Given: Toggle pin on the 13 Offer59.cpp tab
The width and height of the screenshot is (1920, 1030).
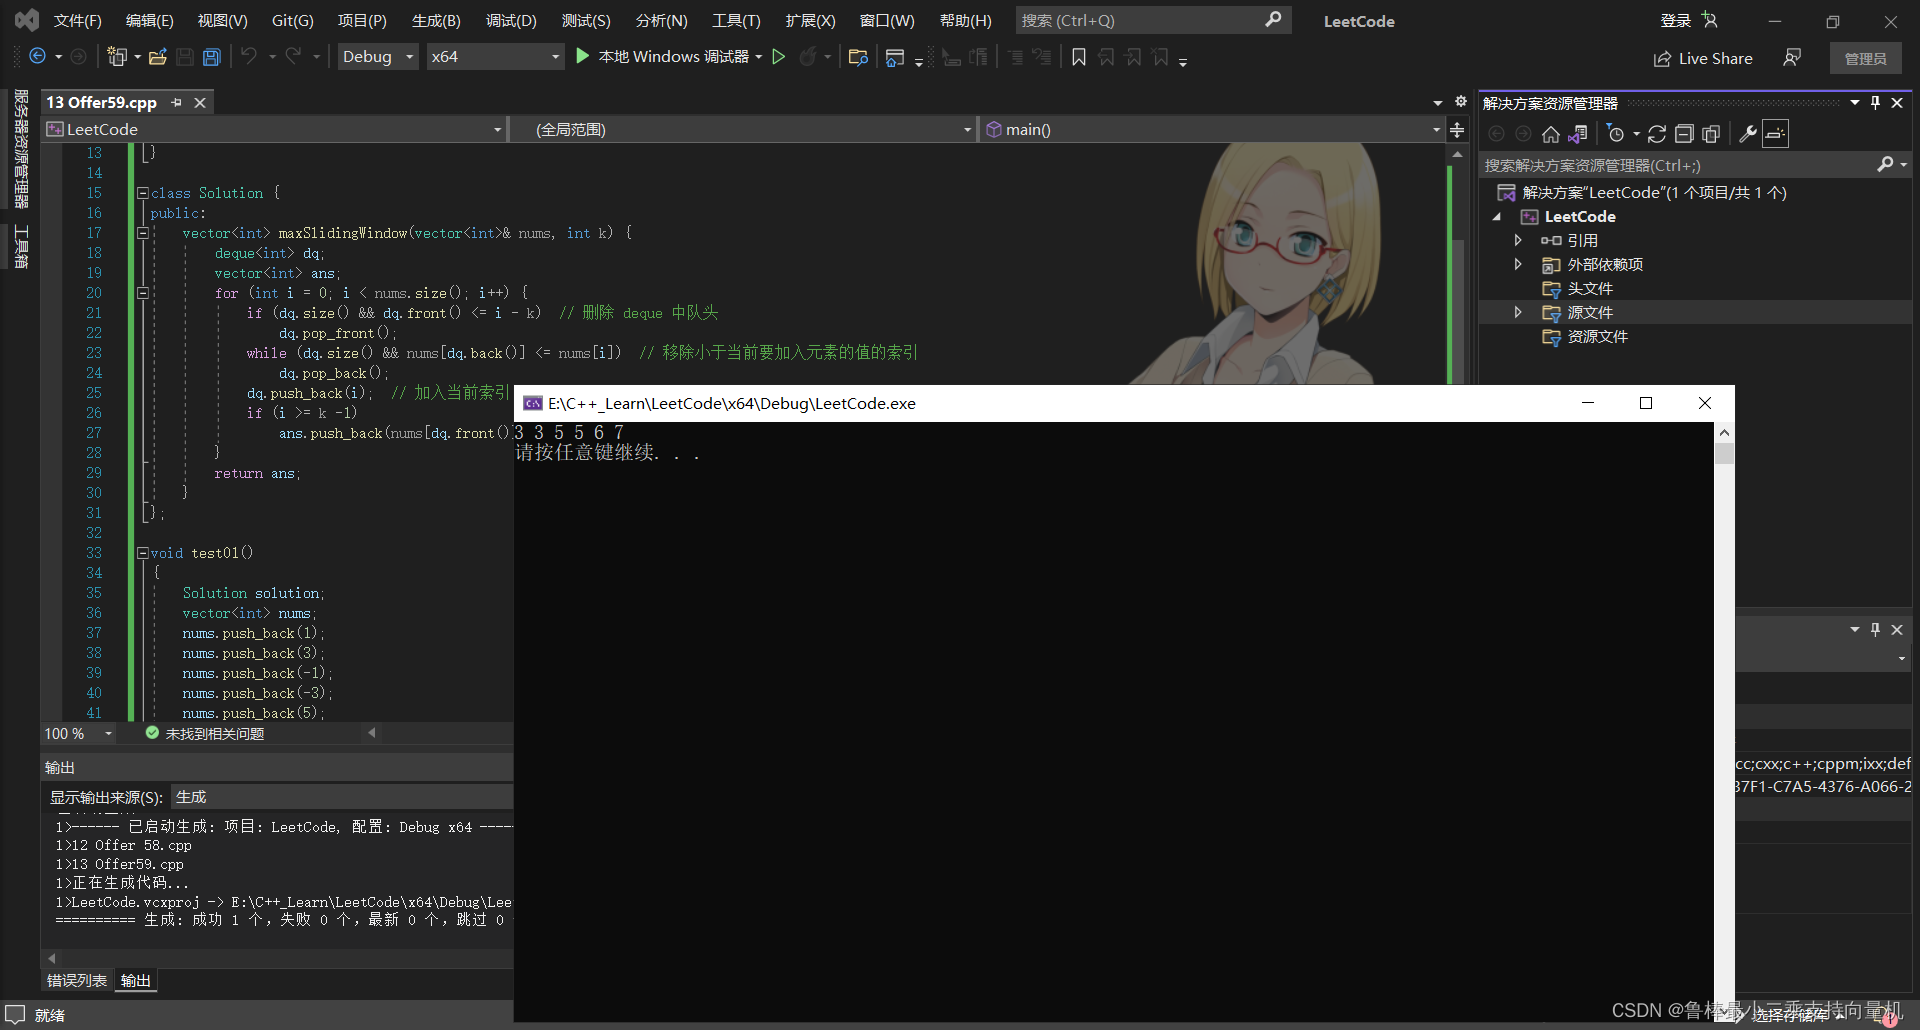Looking at the screenshot, I should 177,102.
